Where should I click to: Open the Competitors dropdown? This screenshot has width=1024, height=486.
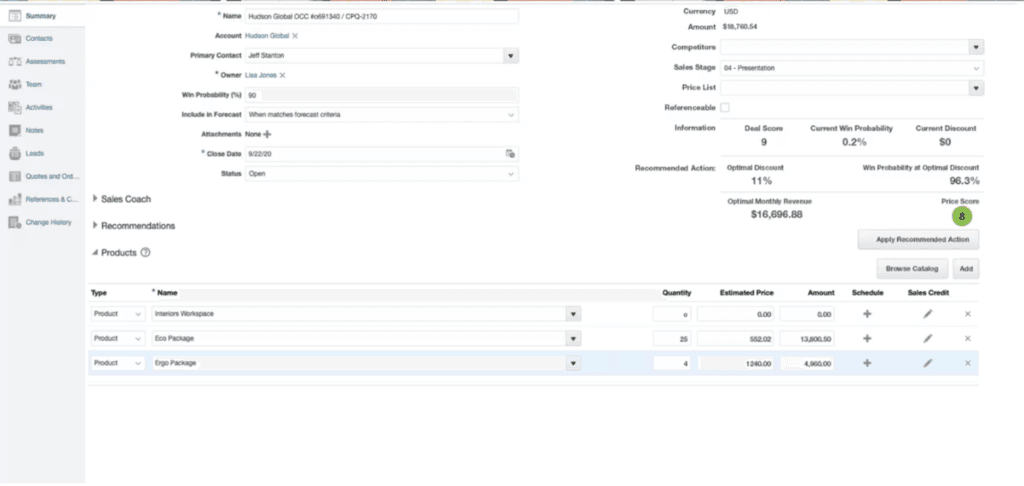976,48
